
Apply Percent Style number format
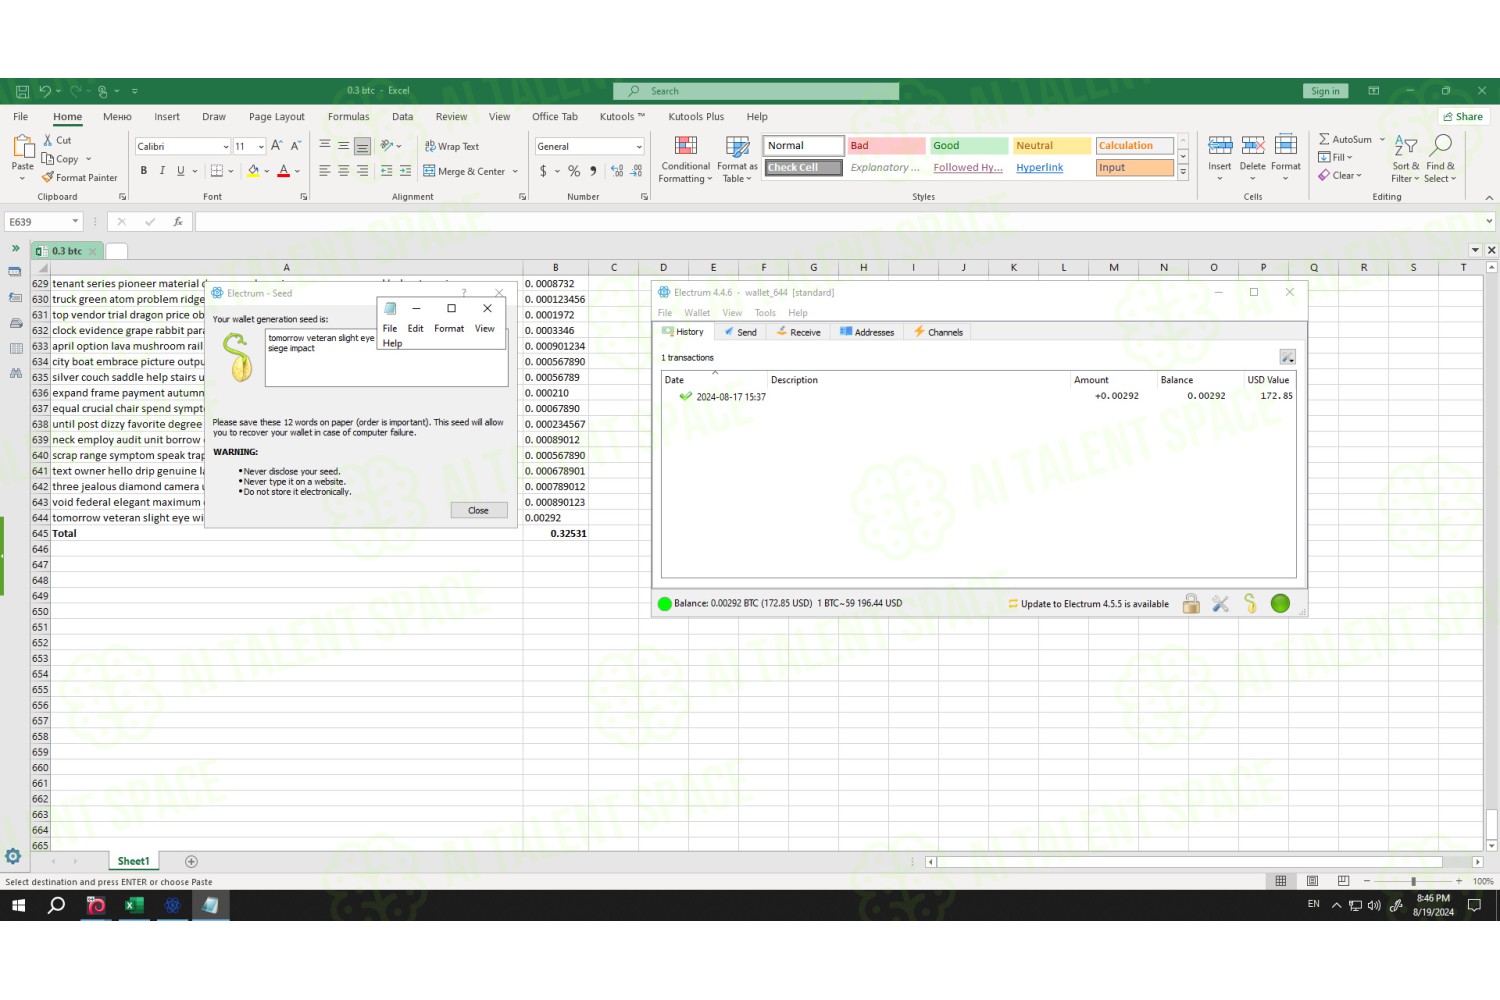point(574,171)
